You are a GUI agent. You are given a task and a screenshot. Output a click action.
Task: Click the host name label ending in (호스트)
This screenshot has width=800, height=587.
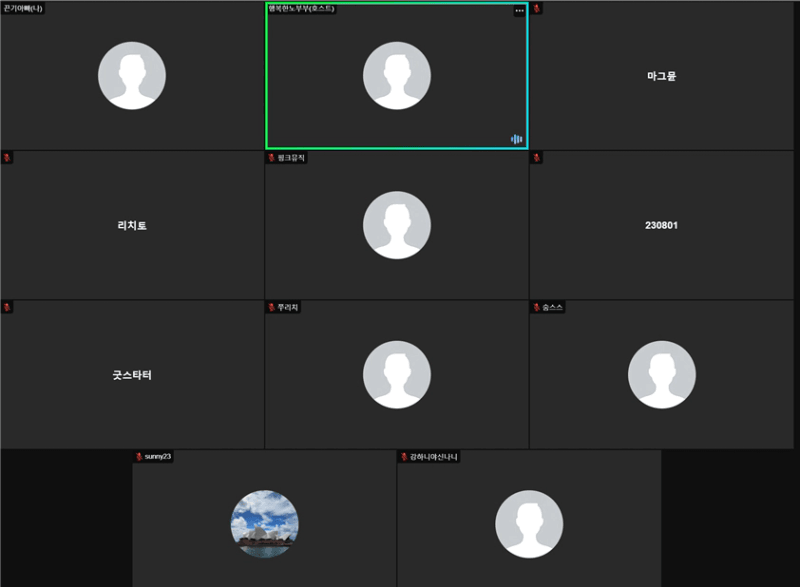tap(301, 8)
